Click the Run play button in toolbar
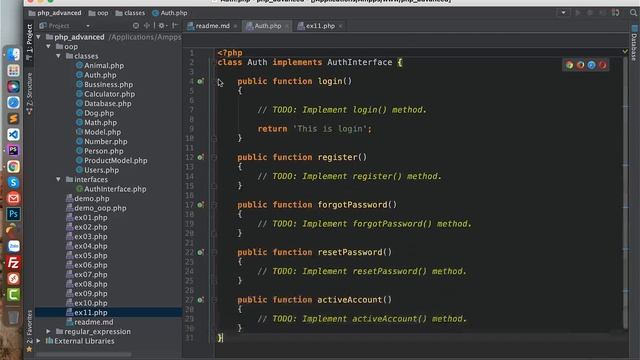Screen dimensions: 640x360 click(x=578, y=13)
